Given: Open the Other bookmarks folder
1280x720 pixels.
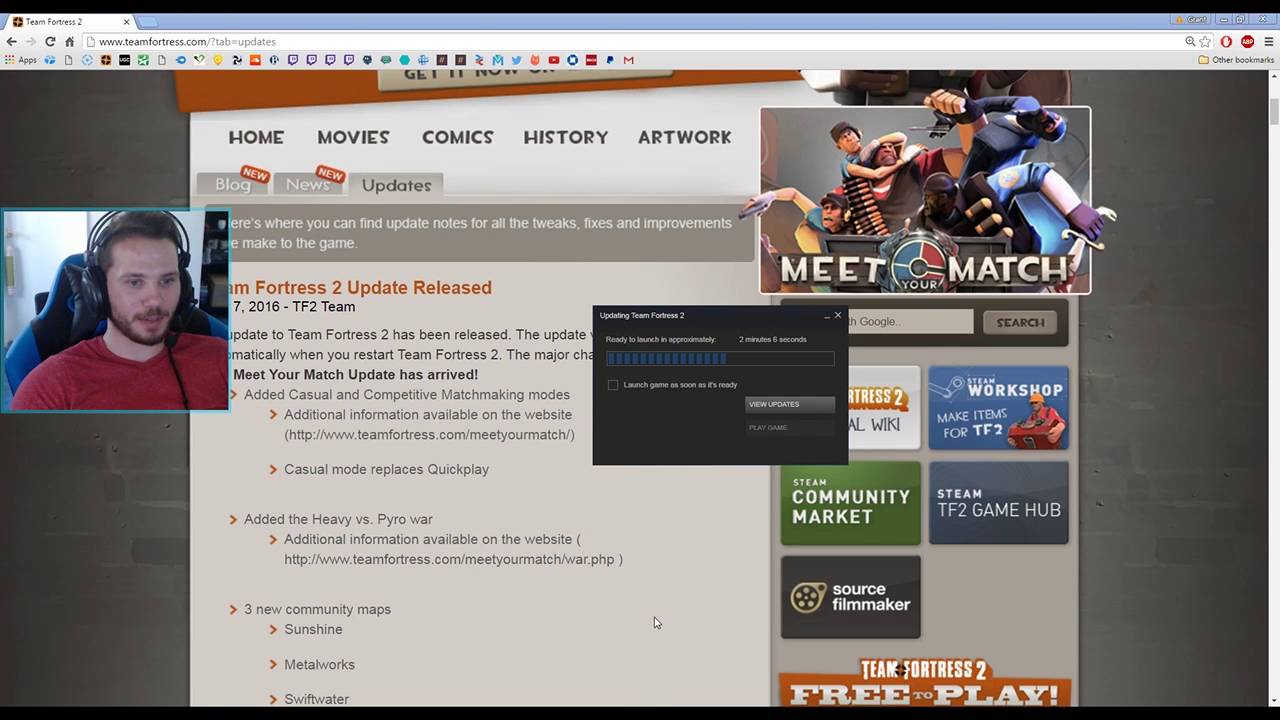Looking at the screenshot, I should pos(1236,60).
